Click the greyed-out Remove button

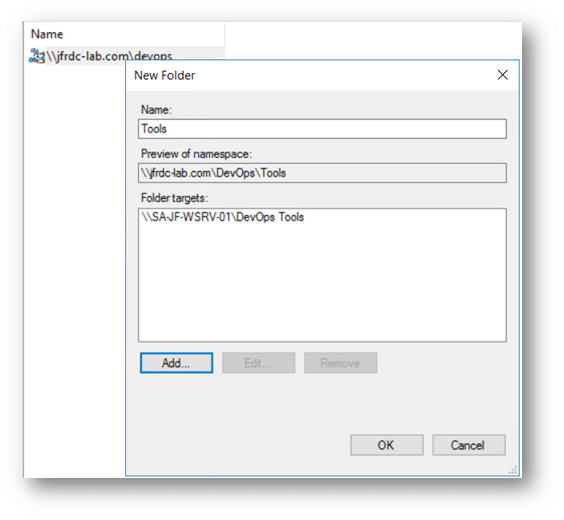coord(341,363)
